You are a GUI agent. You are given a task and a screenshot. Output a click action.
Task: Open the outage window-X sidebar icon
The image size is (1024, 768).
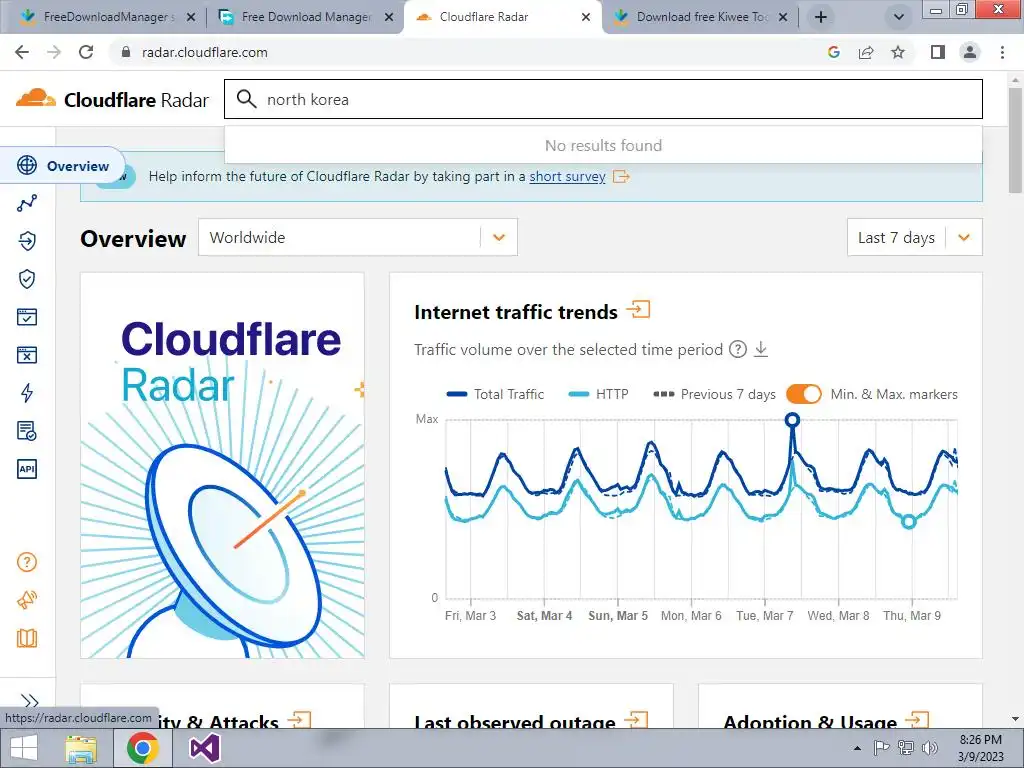click(27, 355)
